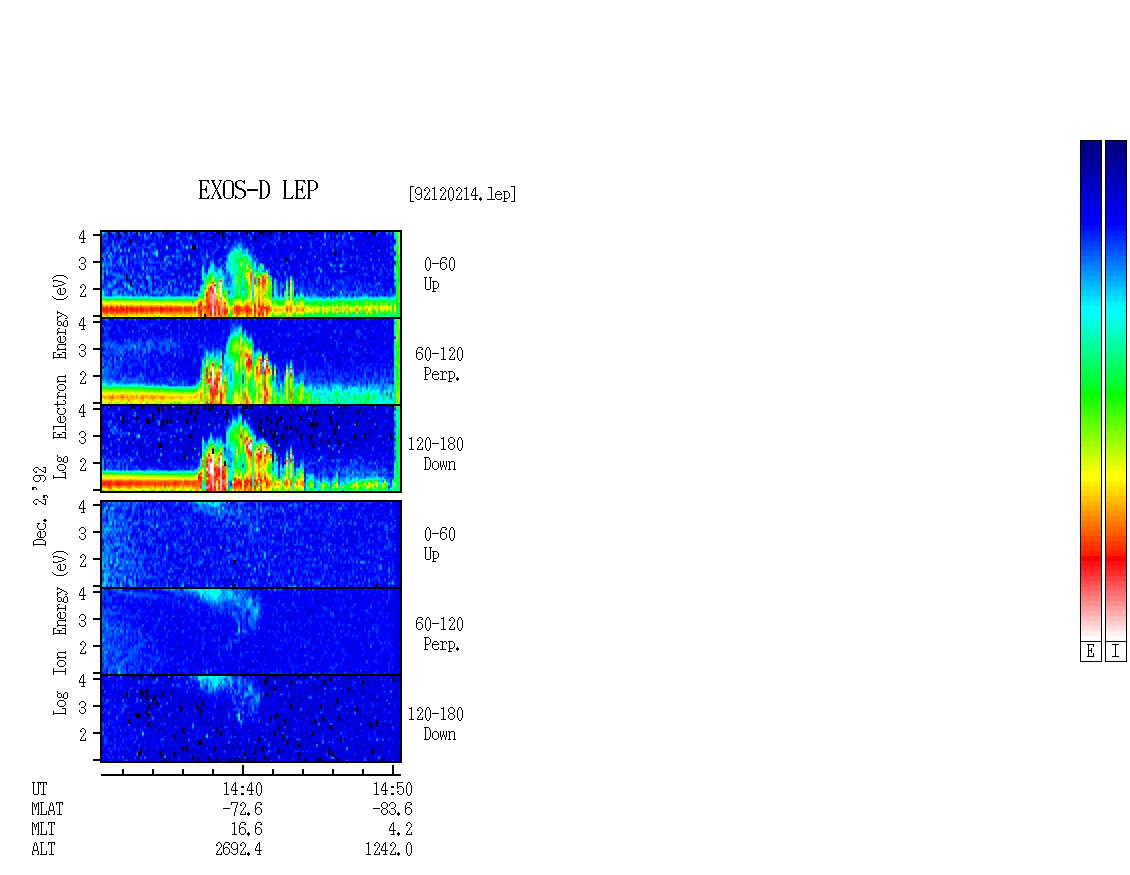The width and height of the screenshot is (1130, 875).
Task: Click the altitude value 1242.0
Action: (x=388, y=850)
